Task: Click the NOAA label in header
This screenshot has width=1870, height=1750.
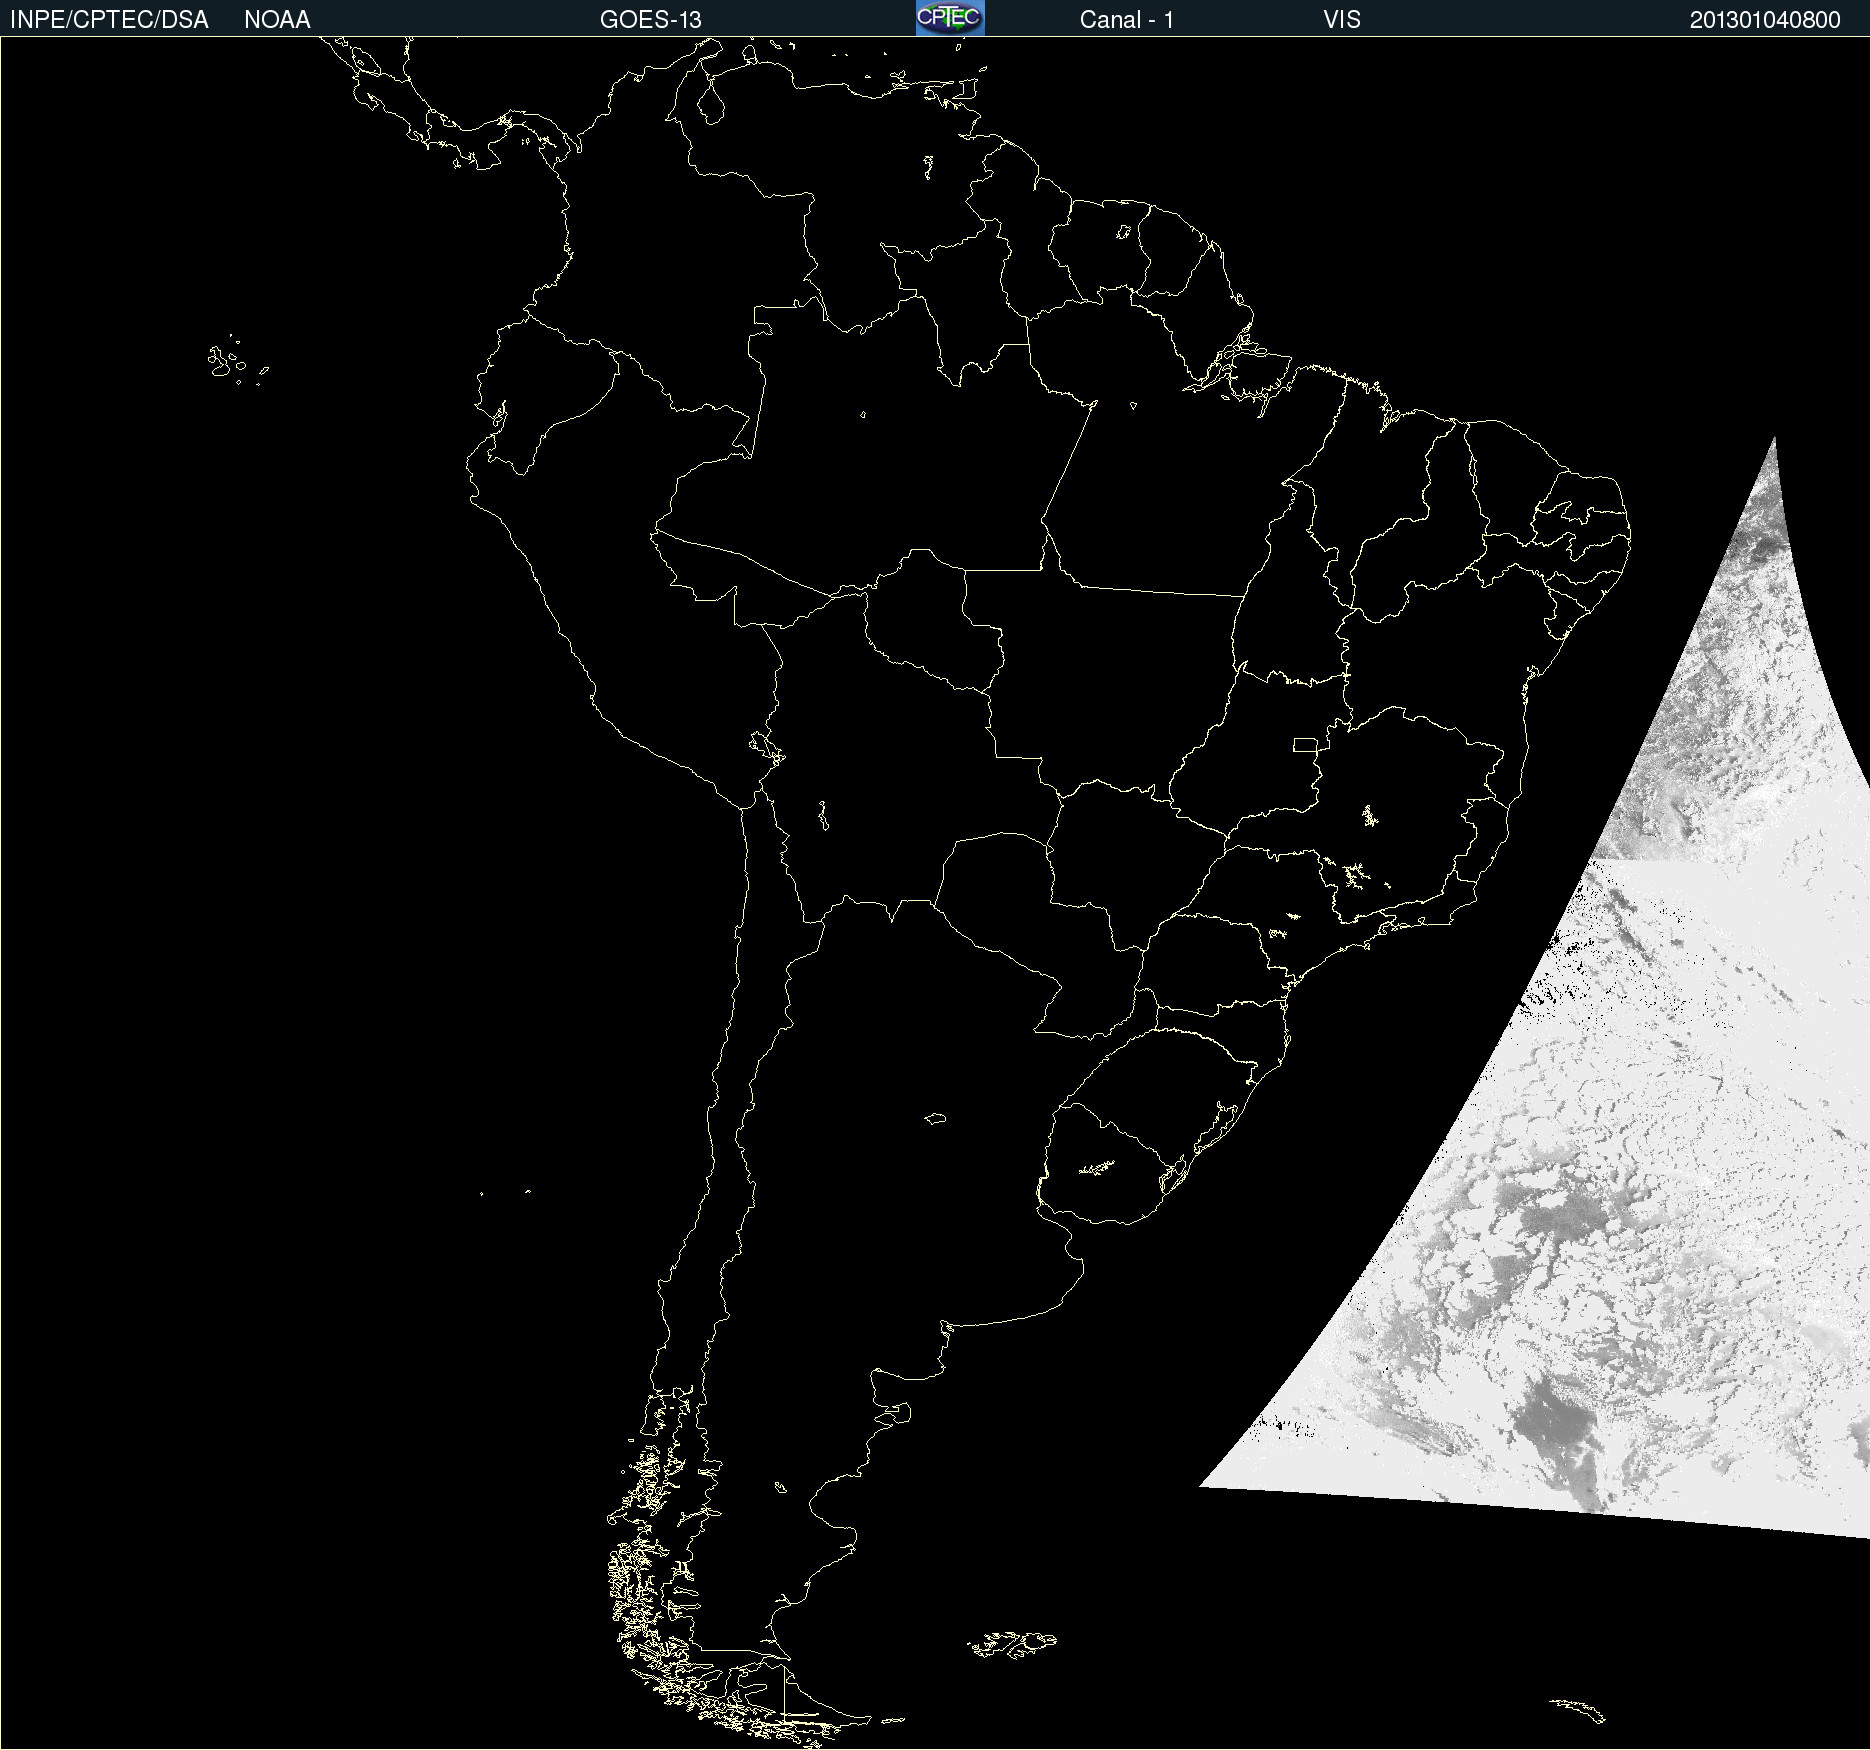Action: click(277, 20)
